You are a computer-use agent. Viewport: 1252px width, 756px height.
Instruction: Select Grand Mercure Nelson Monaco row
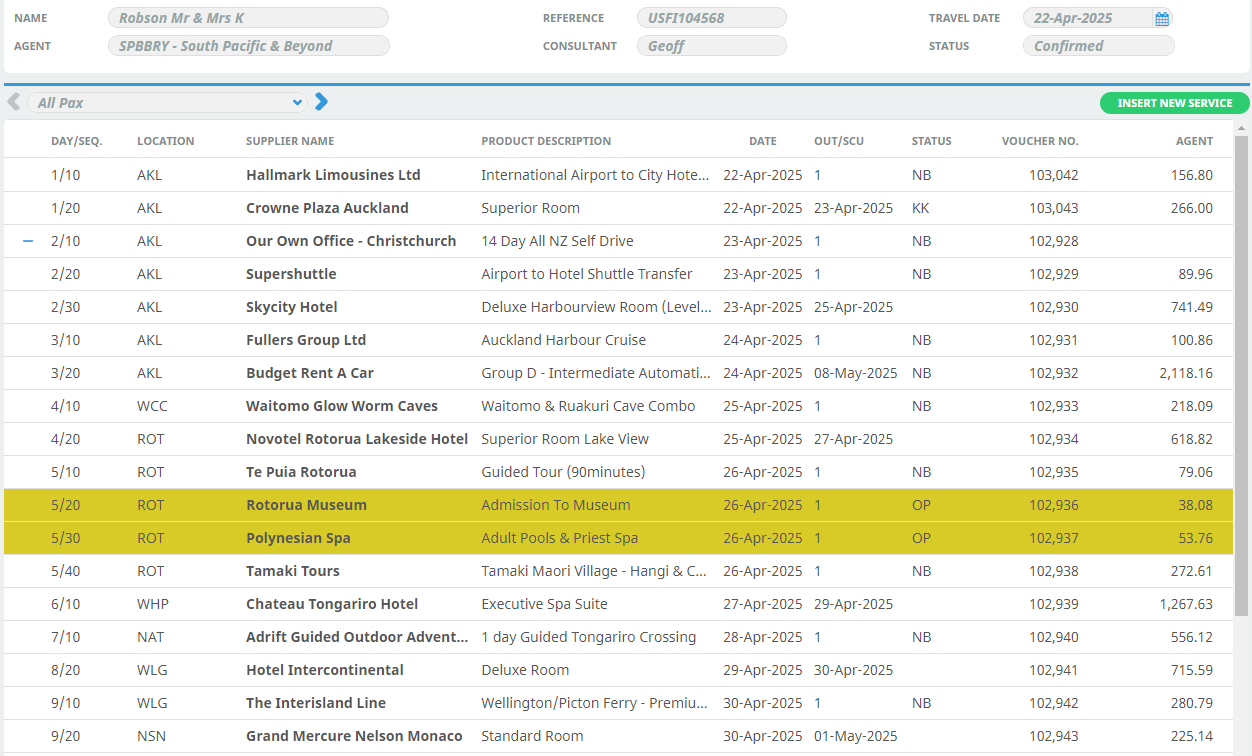coord(618,736)
